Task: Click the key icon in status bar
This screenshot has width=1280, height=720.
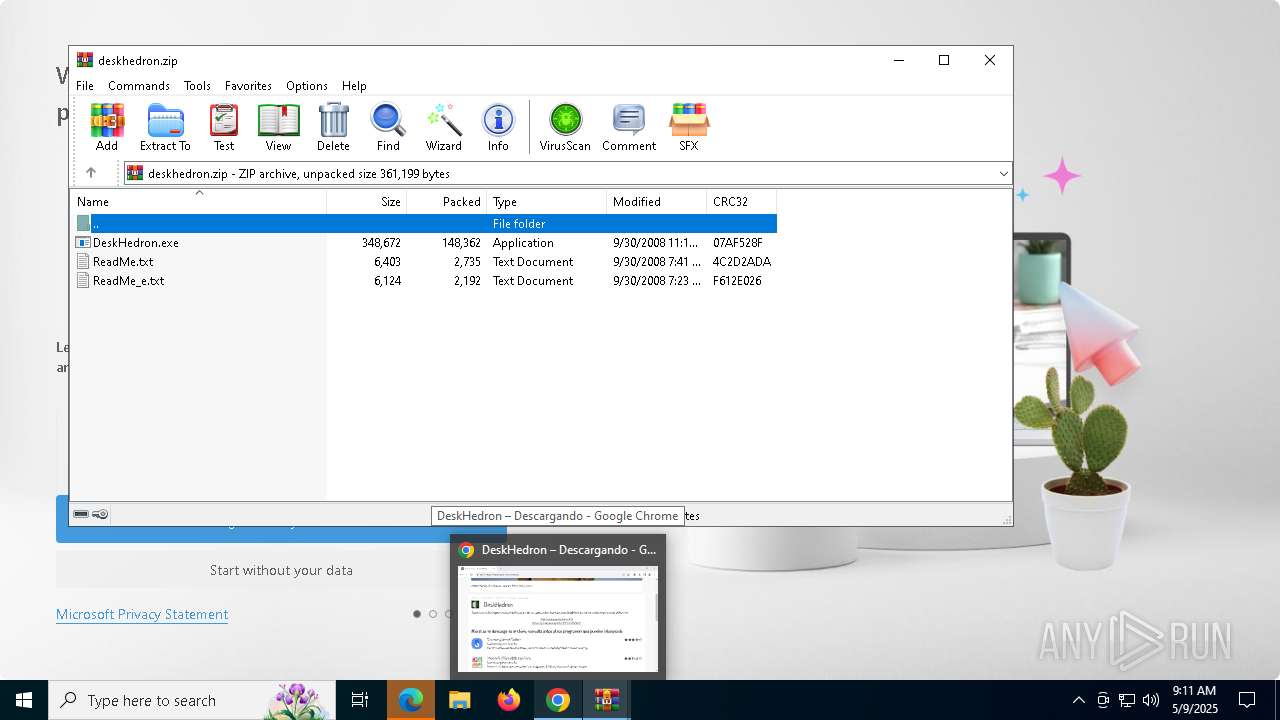Action: click(x=100, y=514)
